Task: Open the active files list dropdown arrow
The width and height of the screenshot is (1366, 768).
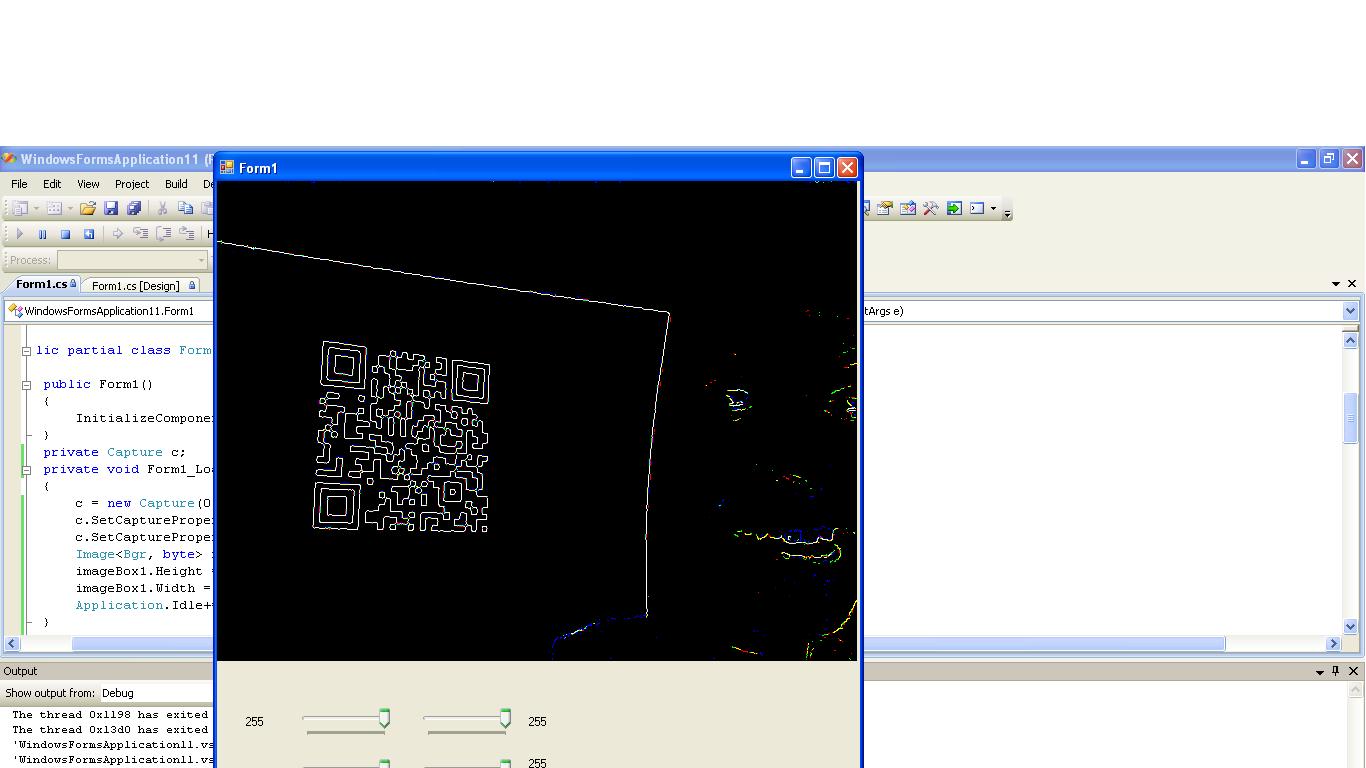Action: (1336, 284)
